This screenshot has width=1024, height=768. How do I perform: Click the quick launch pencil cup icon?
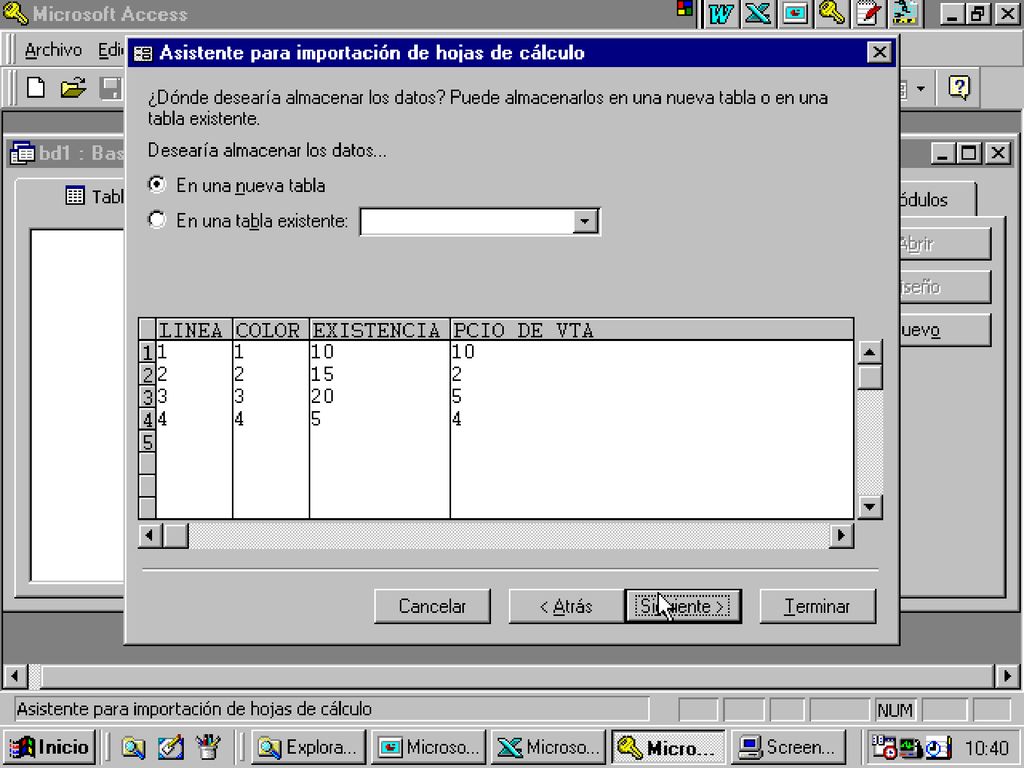point(208,747)
